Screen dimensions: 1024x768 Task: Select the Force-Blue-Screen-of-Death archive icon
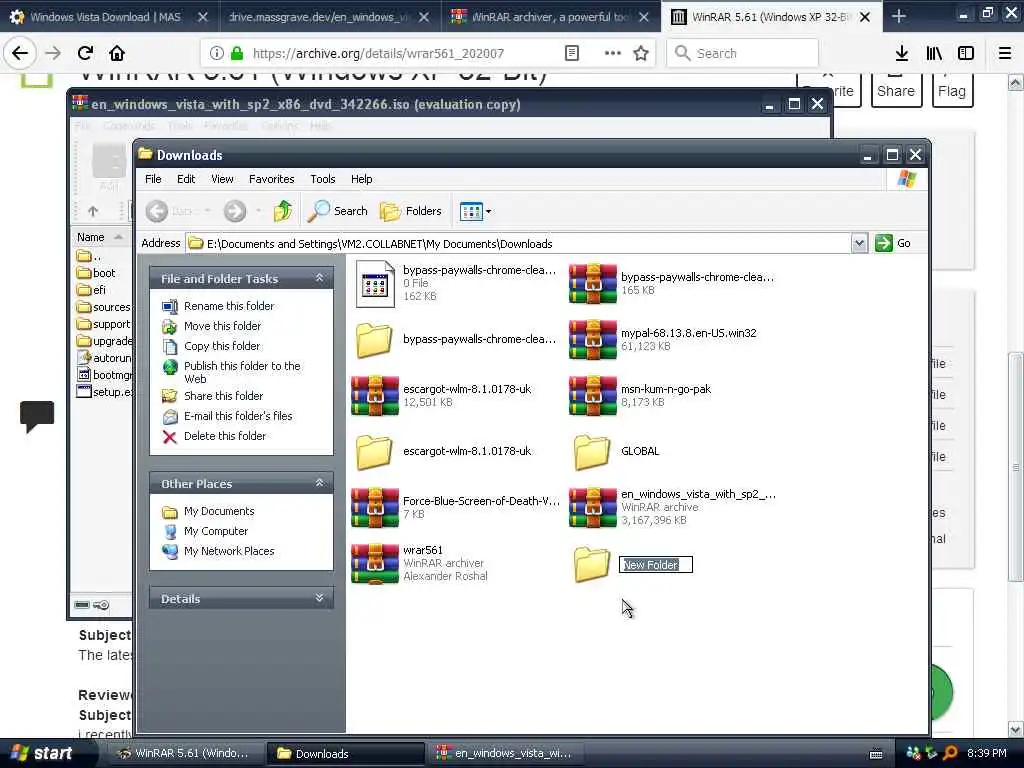pos(375,507)
